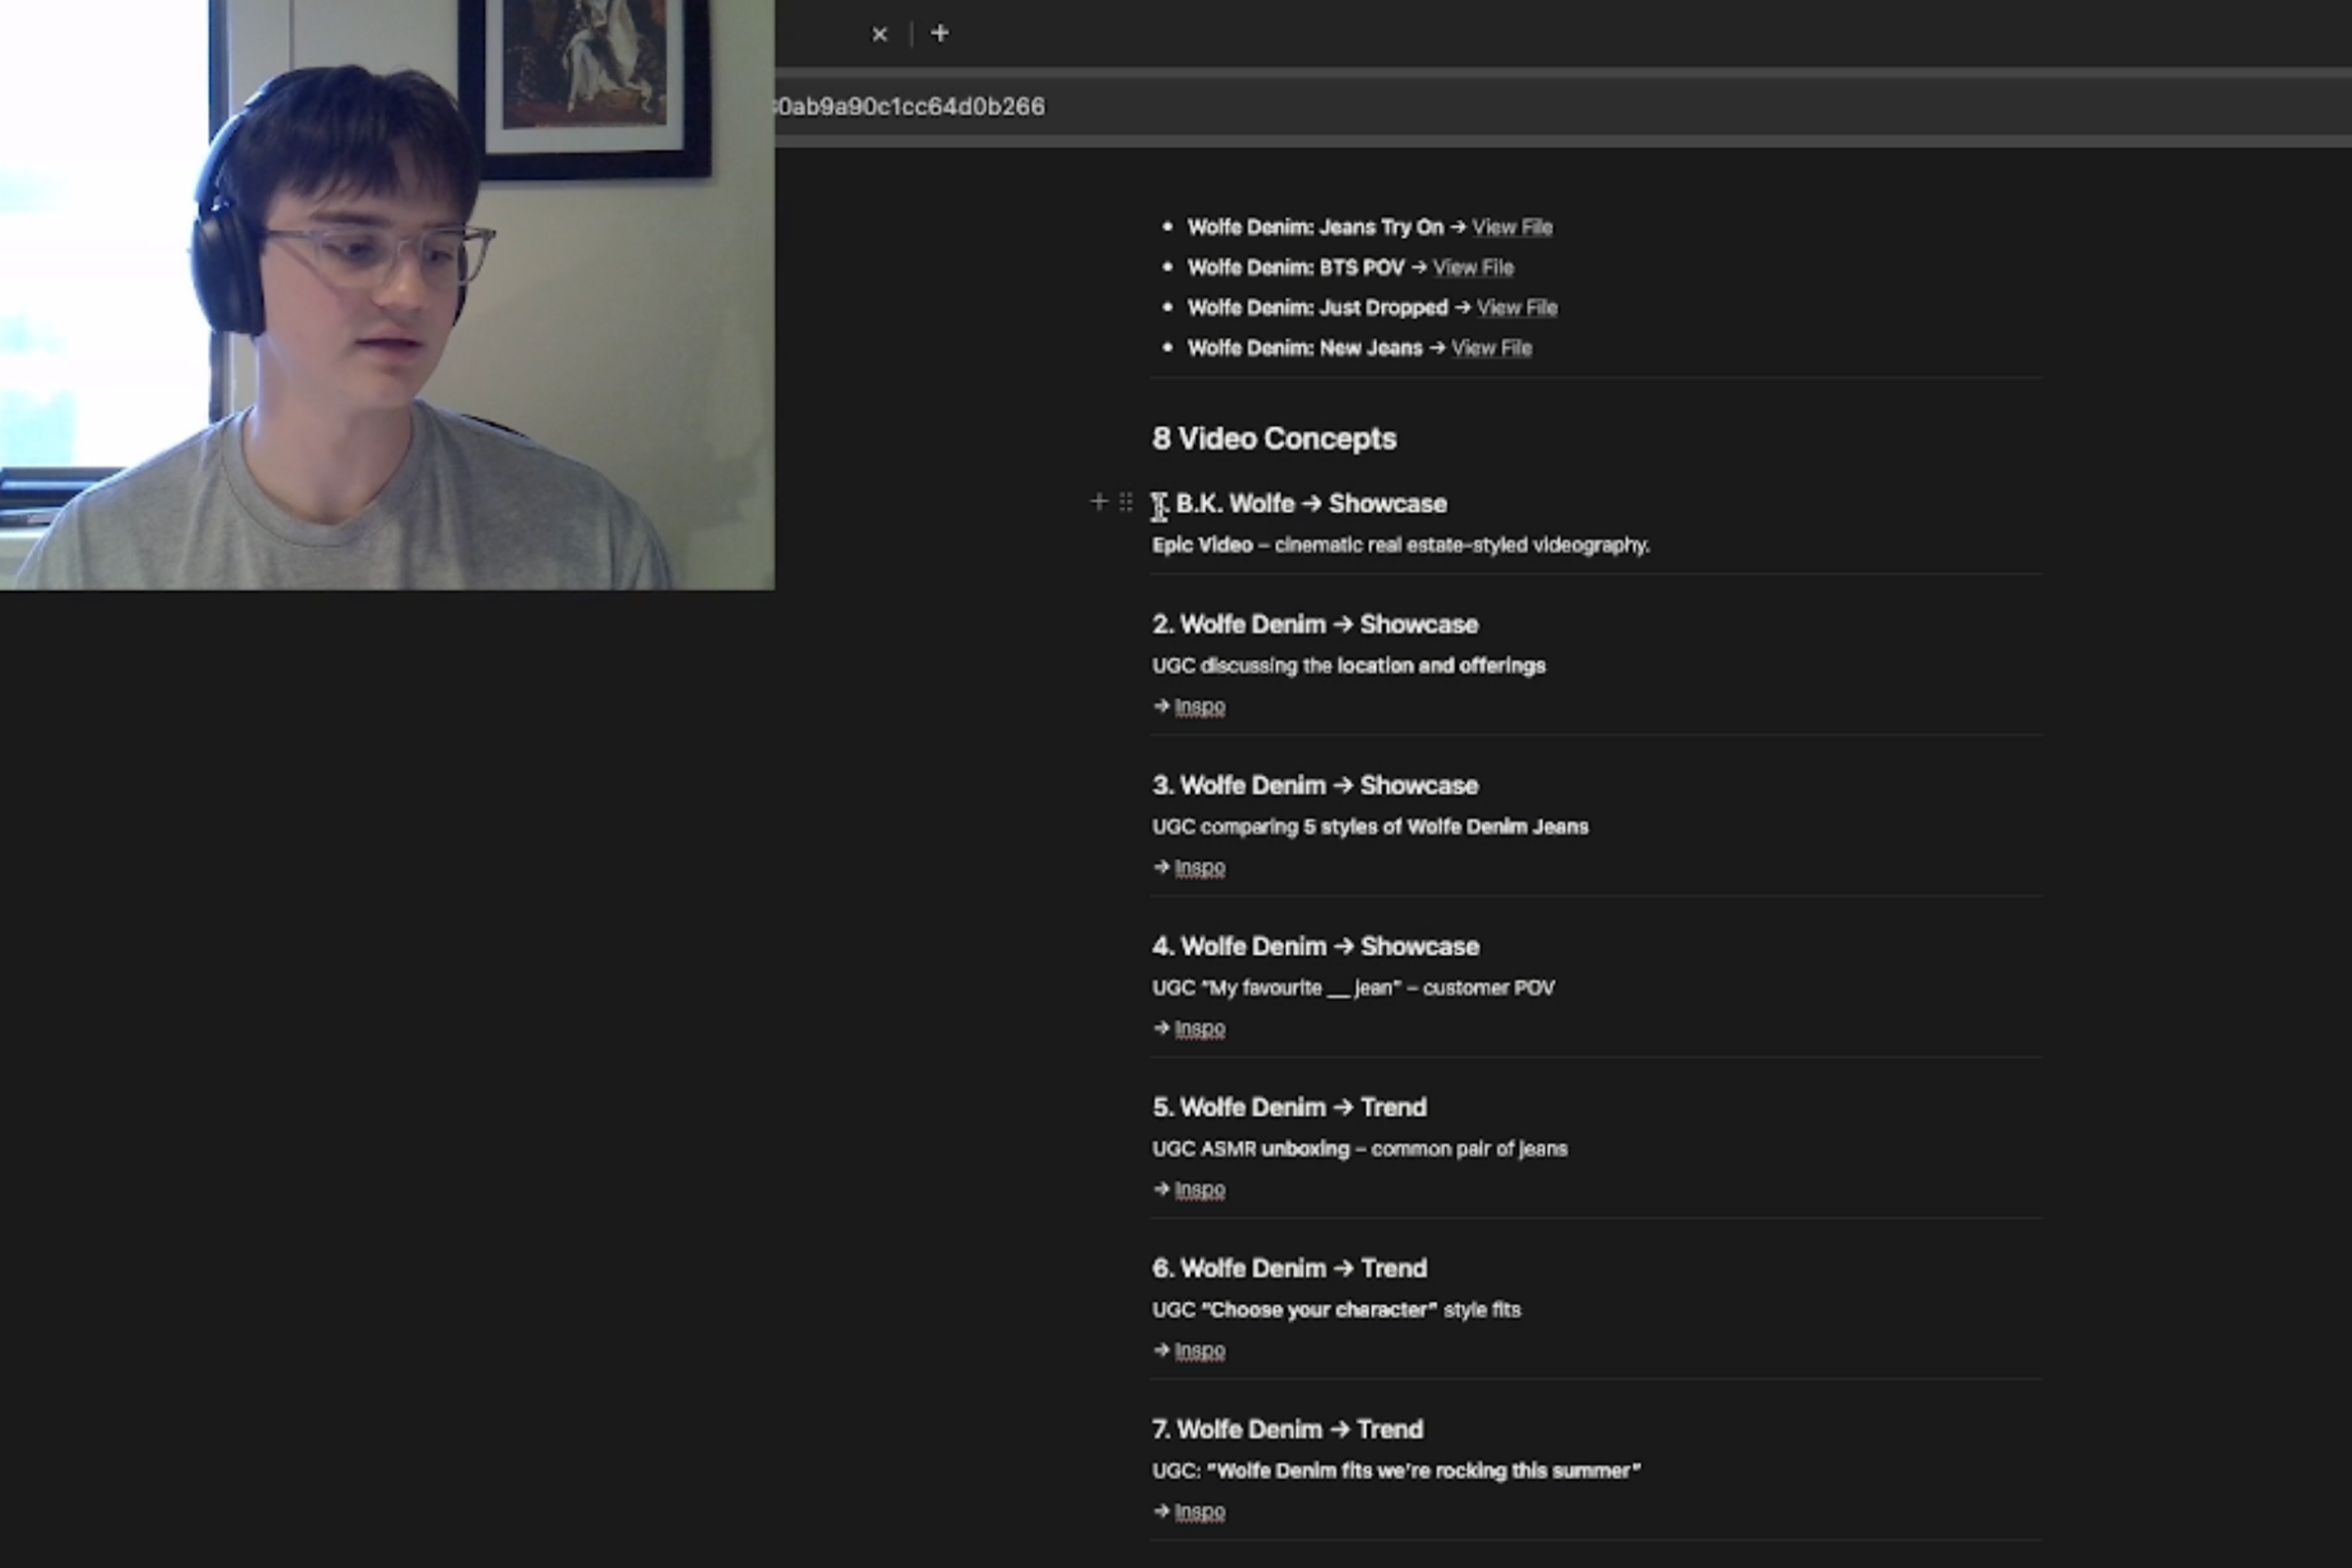Open View File for New Jeans

(x=1490, y=348)
